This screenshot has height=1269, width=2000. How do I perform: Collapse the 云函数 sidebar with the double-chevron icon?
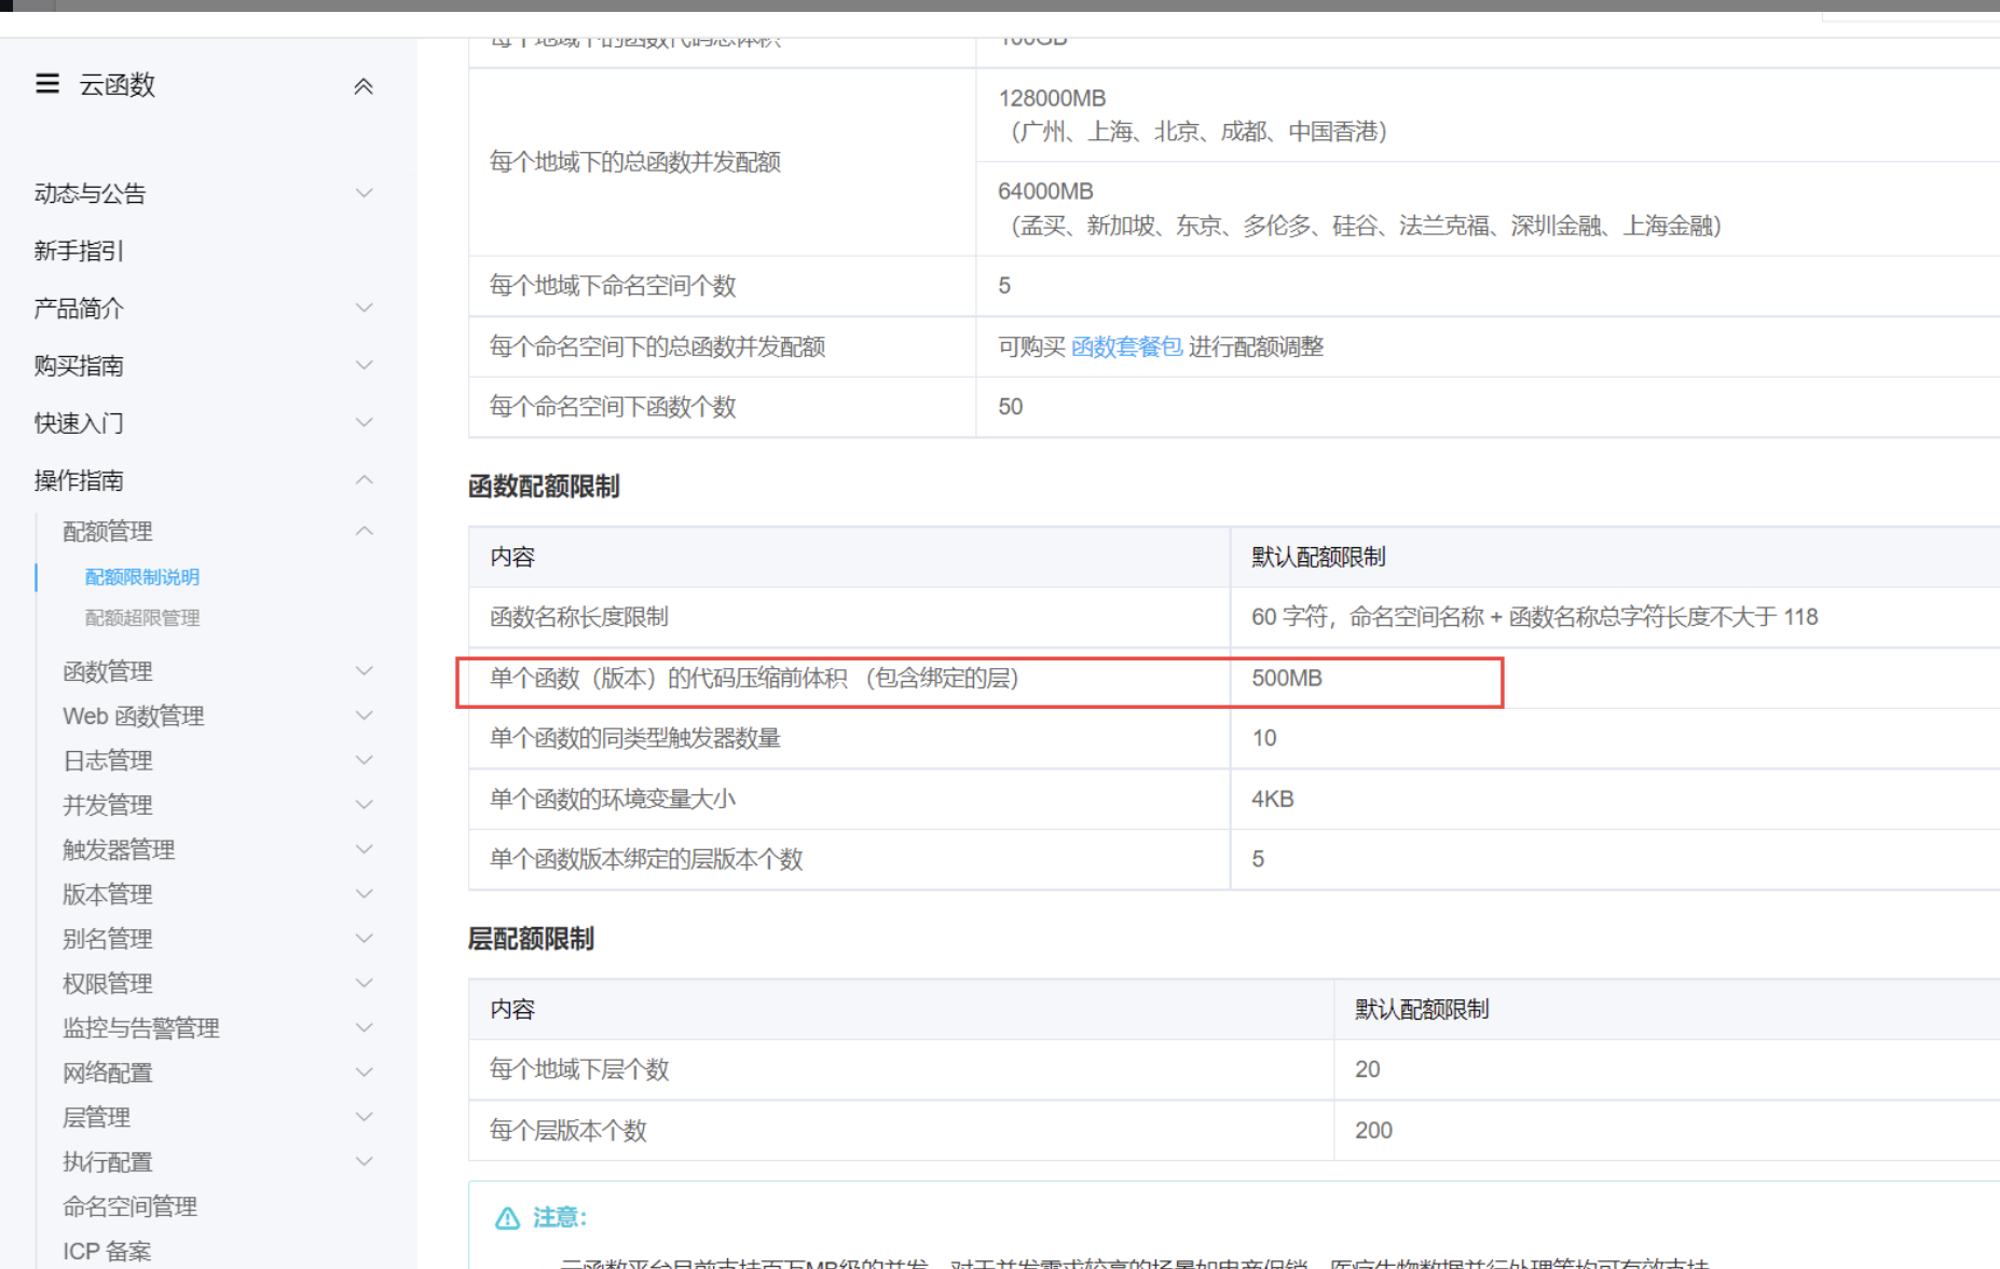[x=364, y=86]
